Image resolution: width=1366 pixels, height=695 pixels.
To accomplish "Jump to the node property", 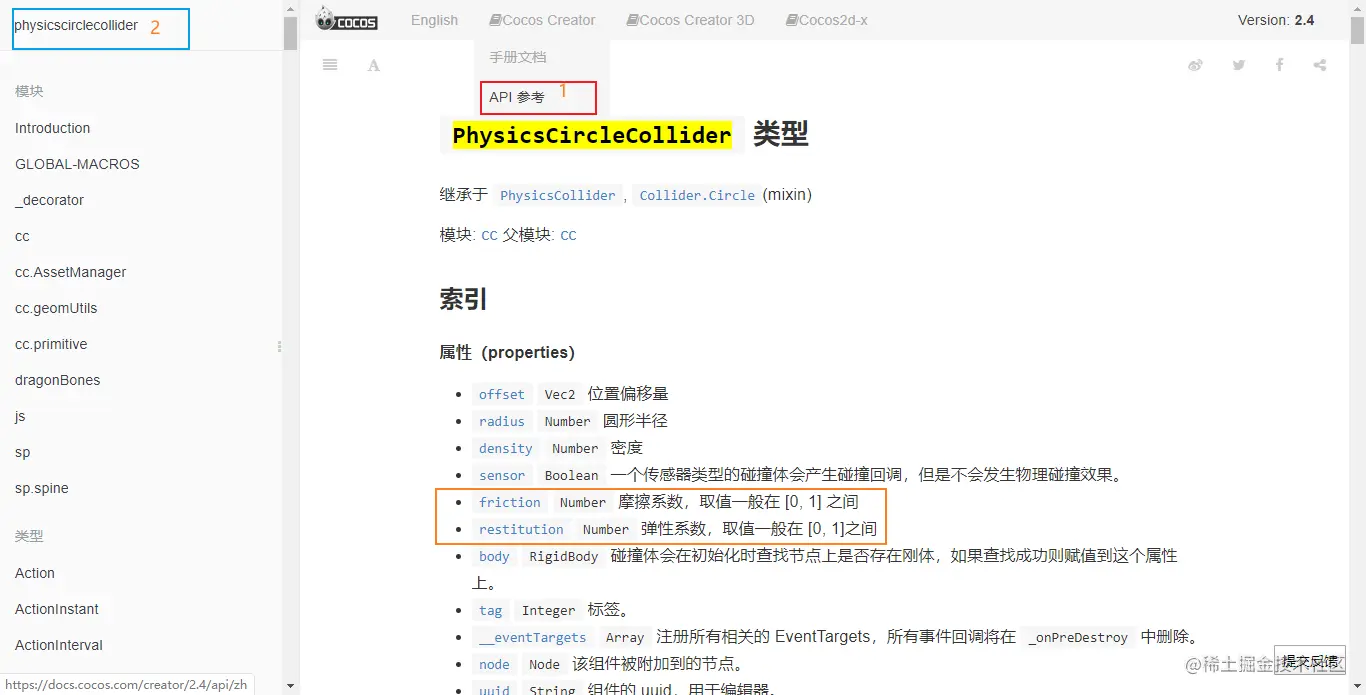I will (x=494, y=664).
